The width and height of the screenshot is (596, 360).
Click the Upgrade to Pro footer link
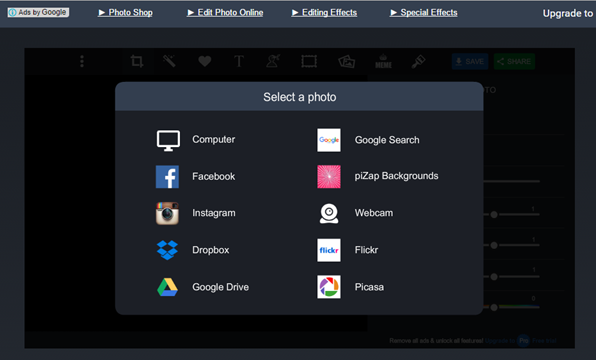507,341
